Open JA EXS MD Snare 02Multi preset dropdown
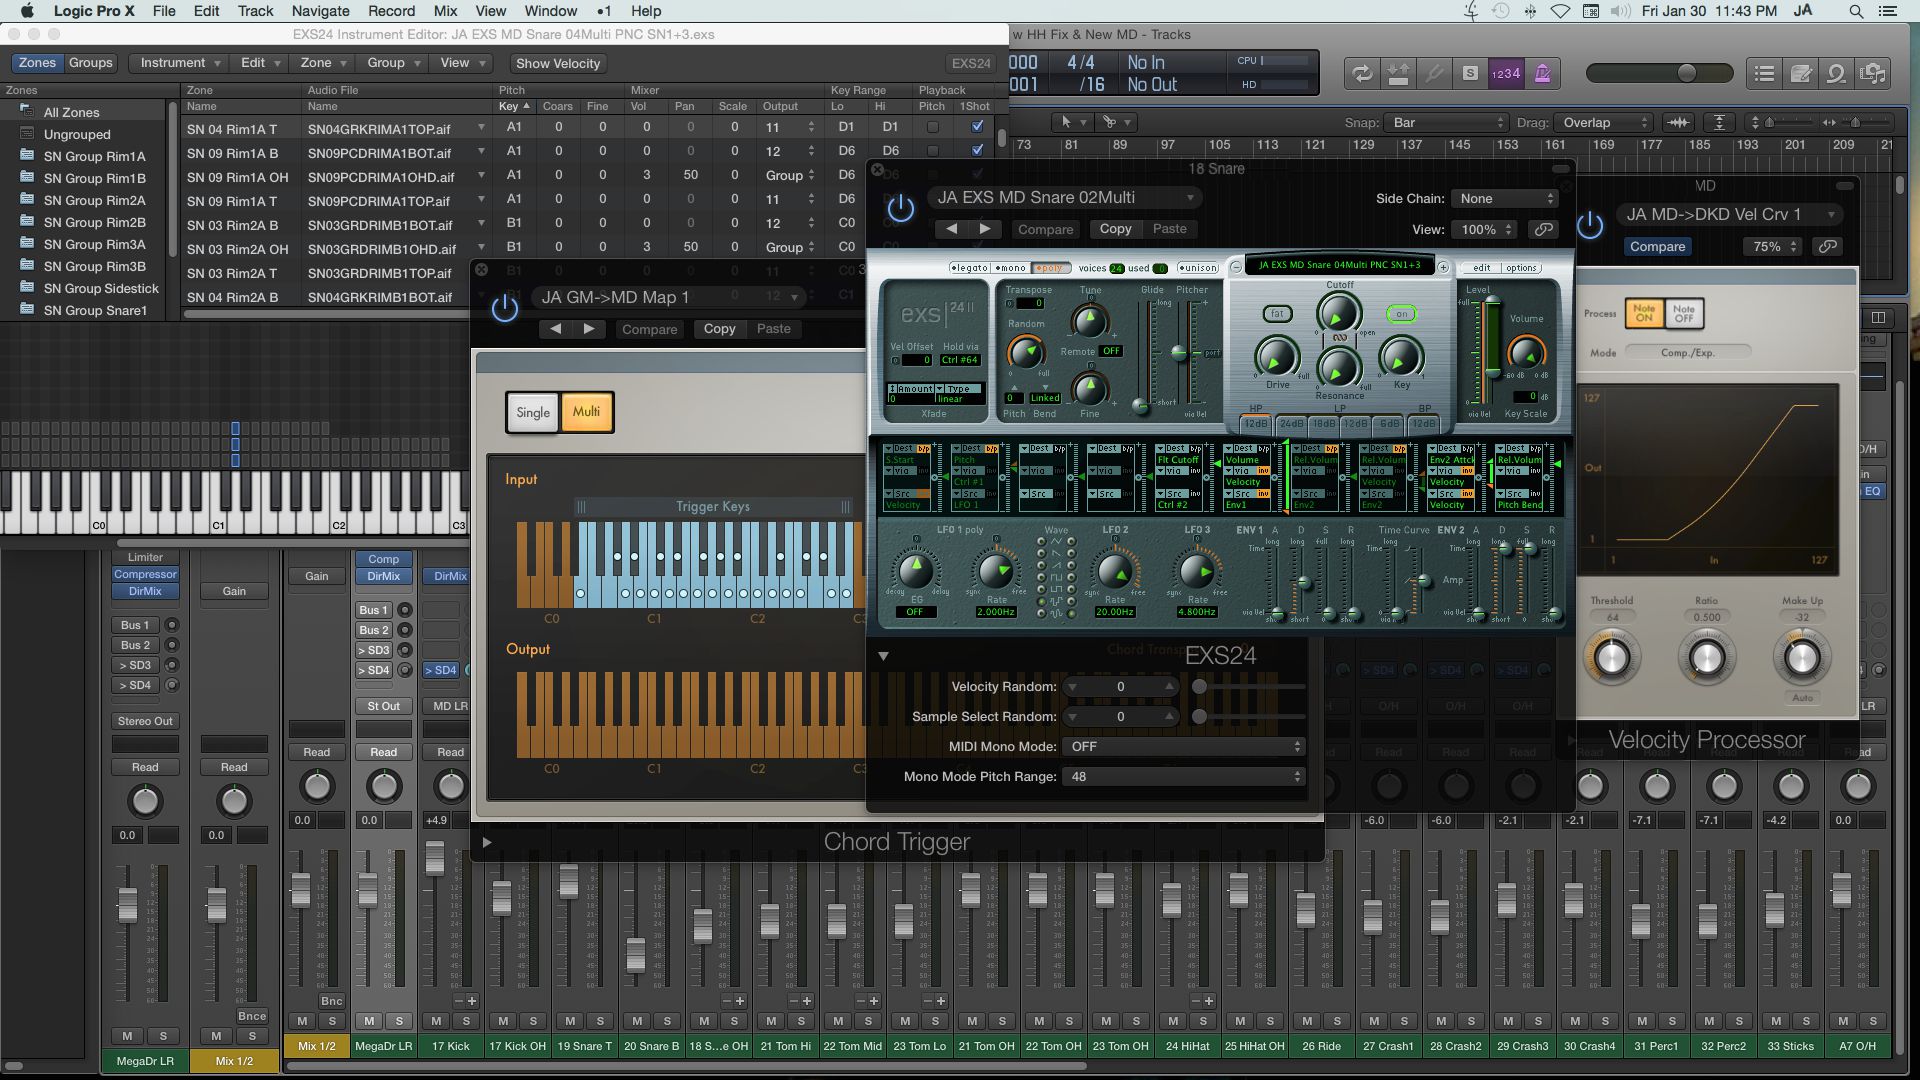The image size is (1920, 1080). click(1064, 198)
